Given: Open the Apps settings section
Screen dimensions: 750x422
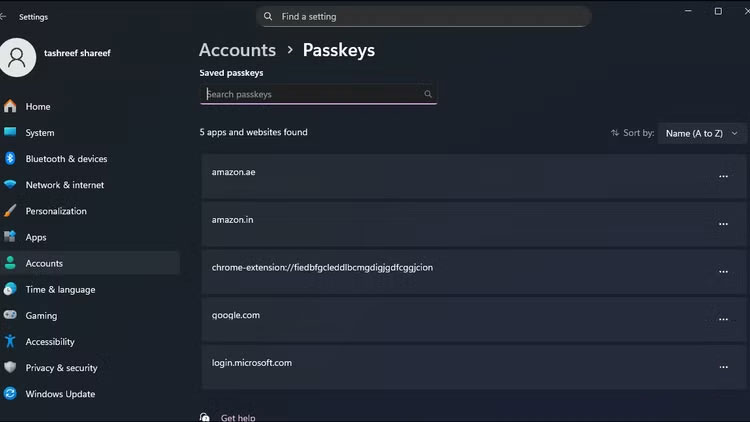Looking at the screenshot, I should pyautogui.click(x=36, y=237).
